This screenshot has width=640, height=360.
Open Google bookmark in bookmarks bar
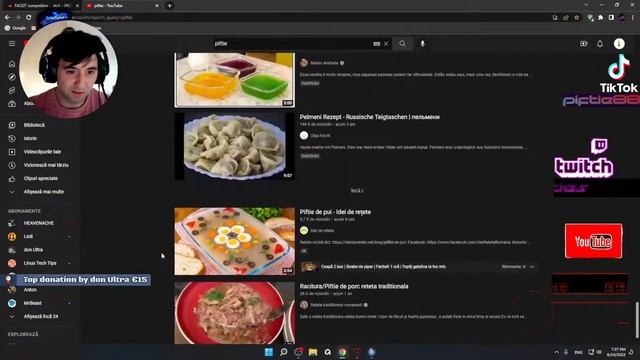click(x=15, y=28)
